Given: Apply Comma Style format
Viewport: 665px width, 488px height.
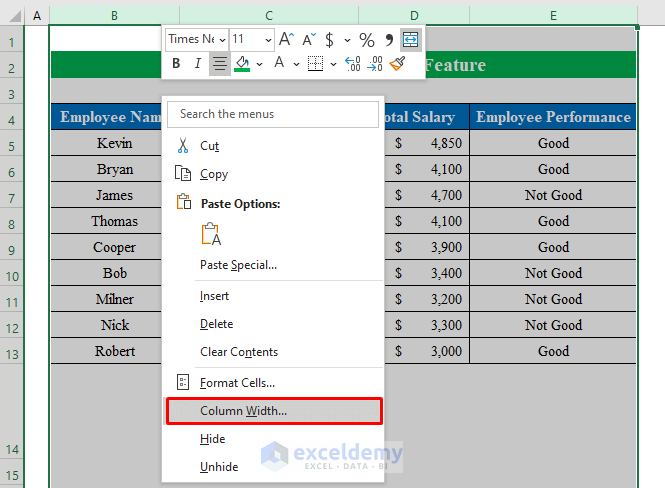Looking at the screenshot, I should (389, 40).
